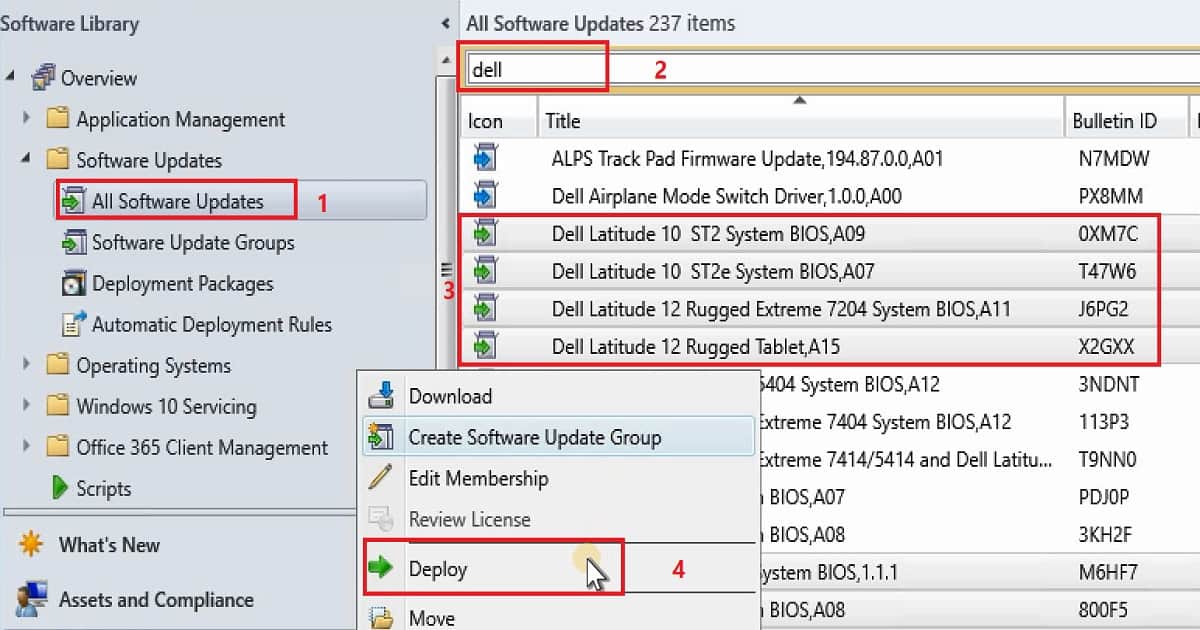The image size is (1200, 630).
Task: Select the Scripts node
Action: point(103,488)
